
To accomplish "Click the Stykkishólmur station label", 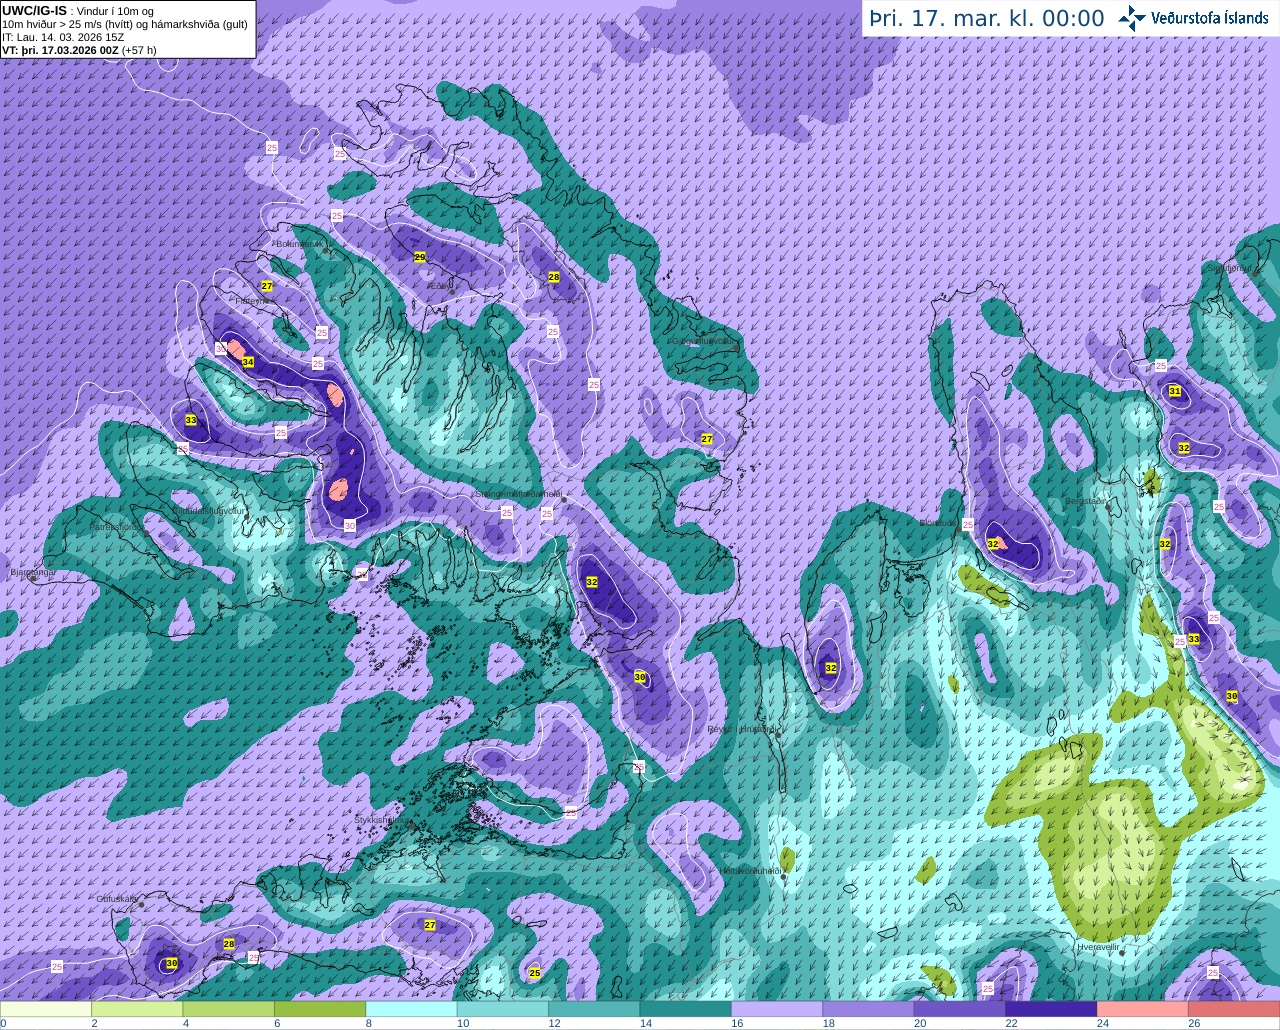I will (382, 820).
